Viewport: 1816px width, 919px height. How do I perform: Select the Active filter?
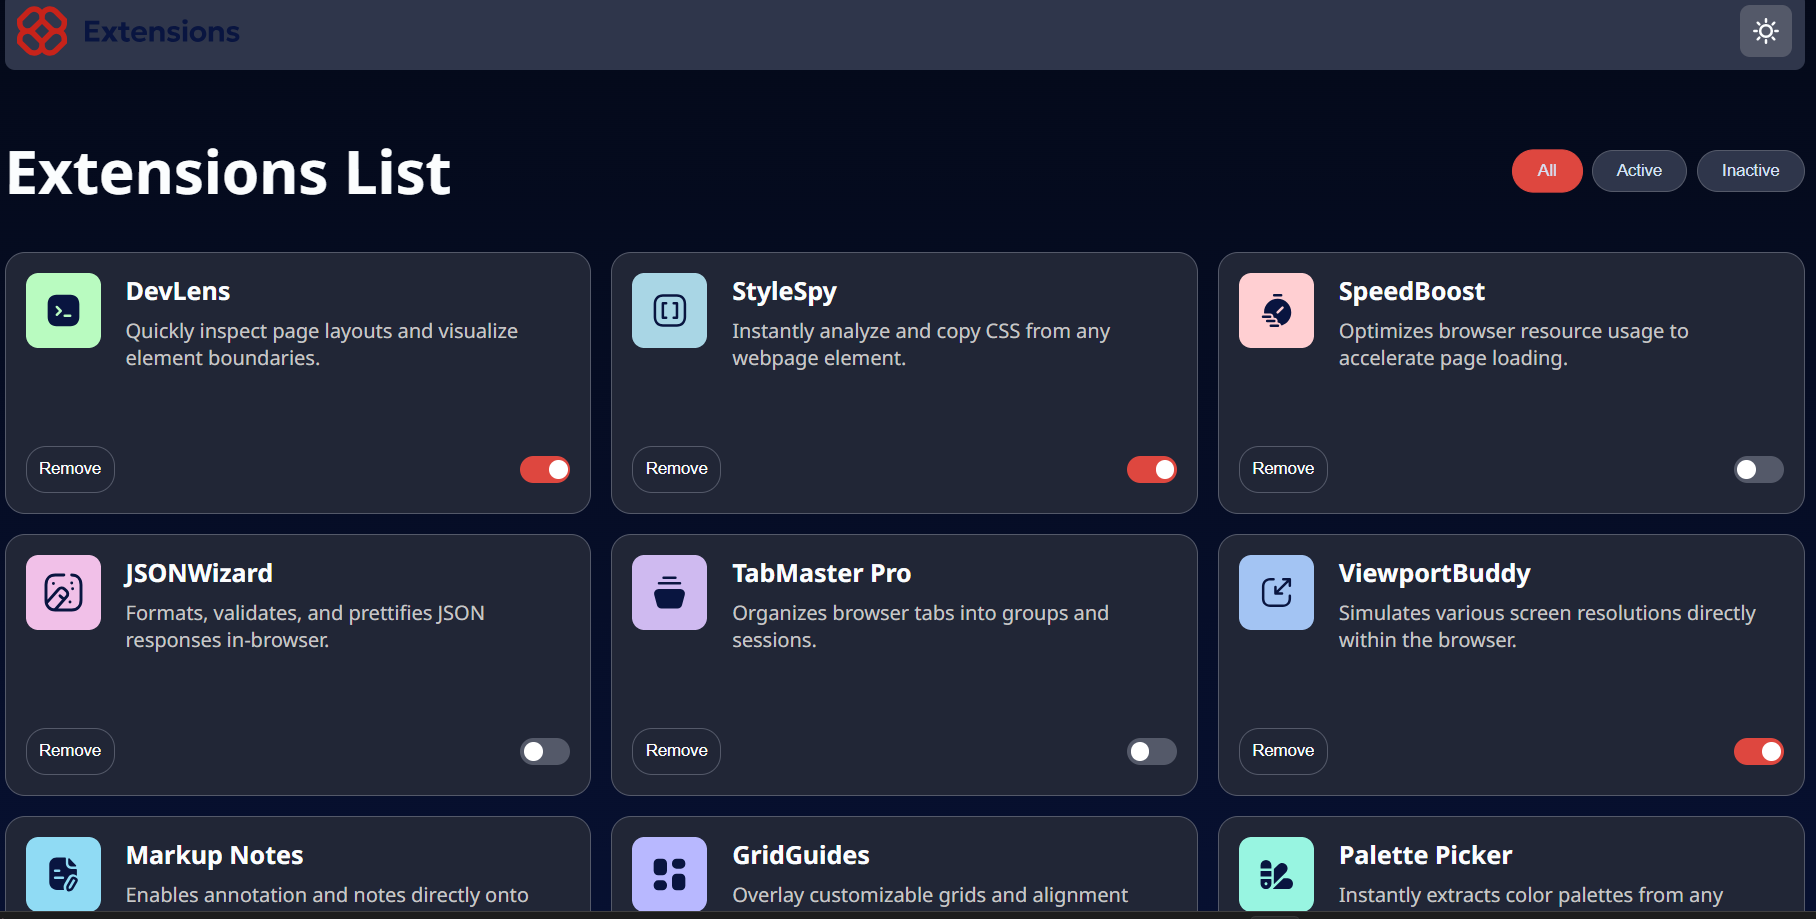pos(1639,171)
